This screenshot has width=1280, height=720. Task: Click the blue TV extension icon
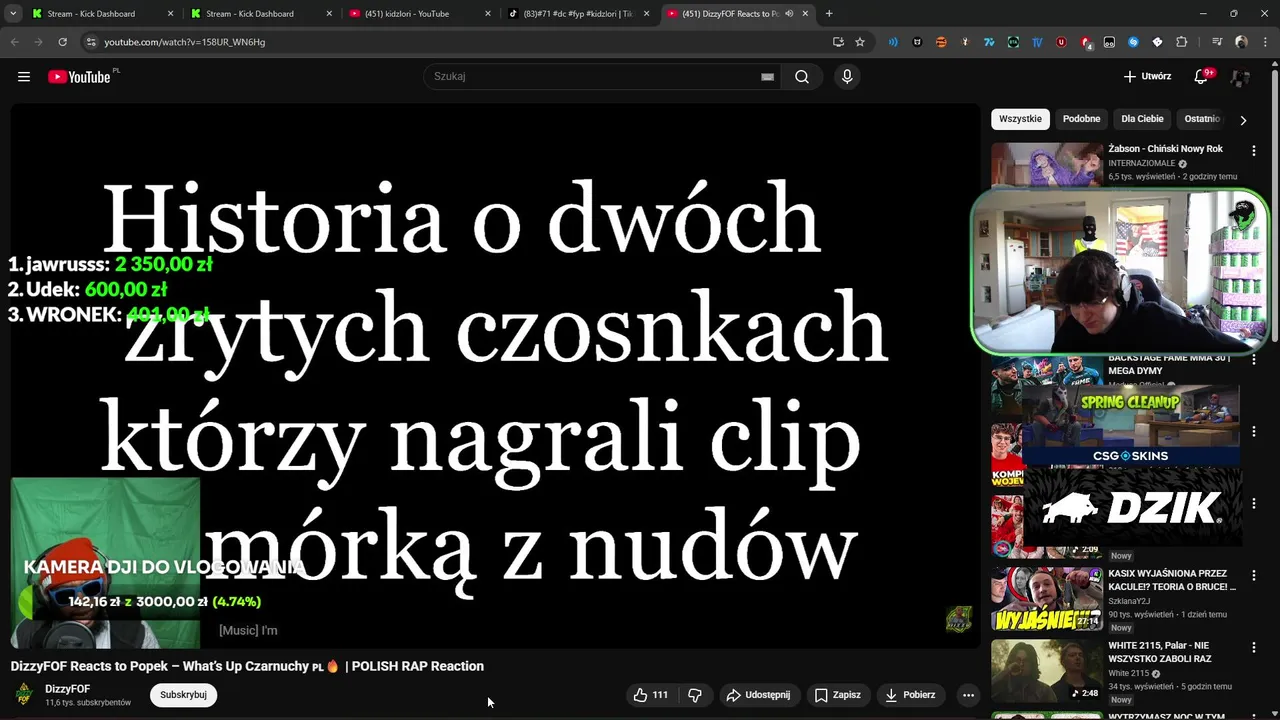click(1037, 42)
